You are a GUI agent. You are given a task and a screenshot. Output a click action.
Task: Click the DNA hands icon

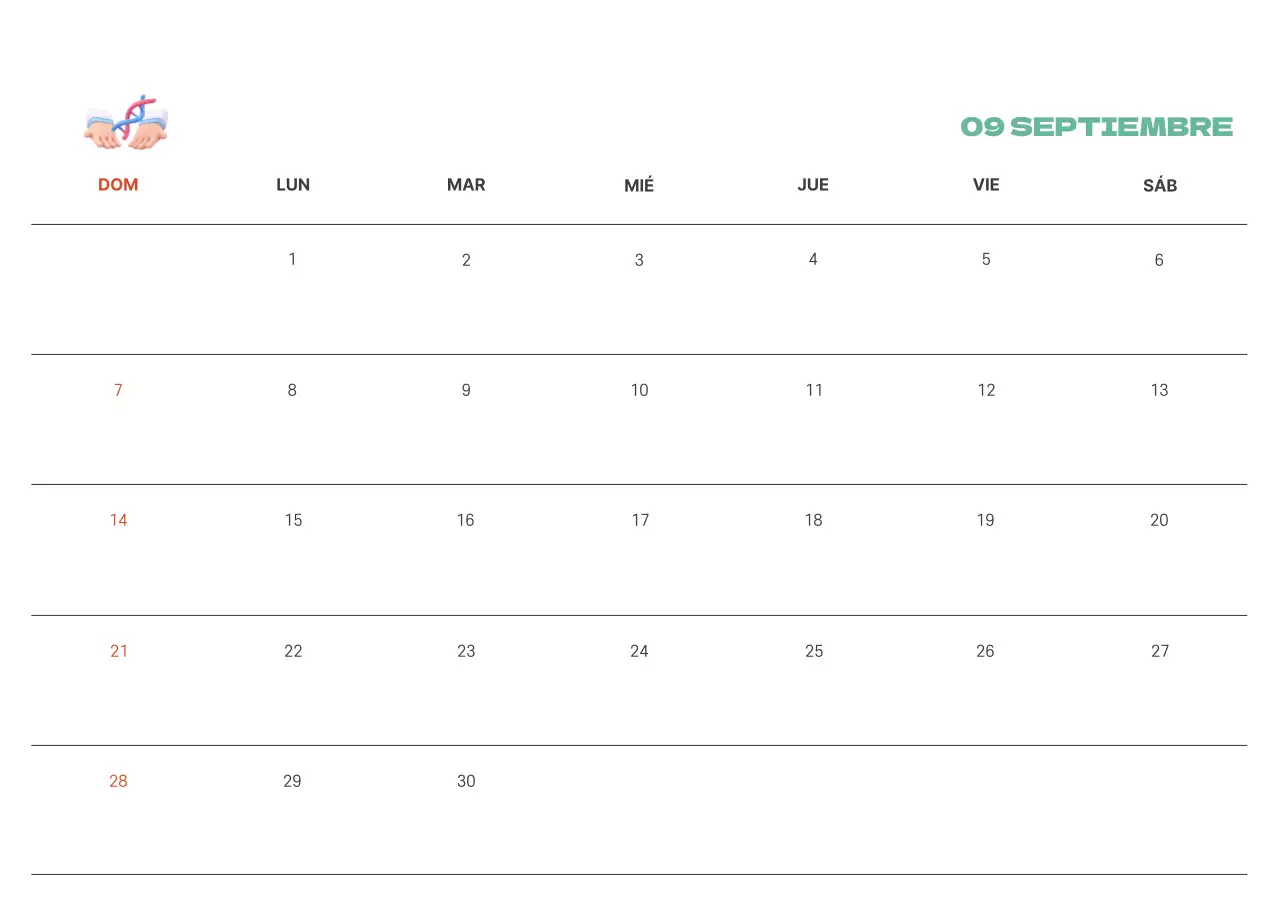126,123
